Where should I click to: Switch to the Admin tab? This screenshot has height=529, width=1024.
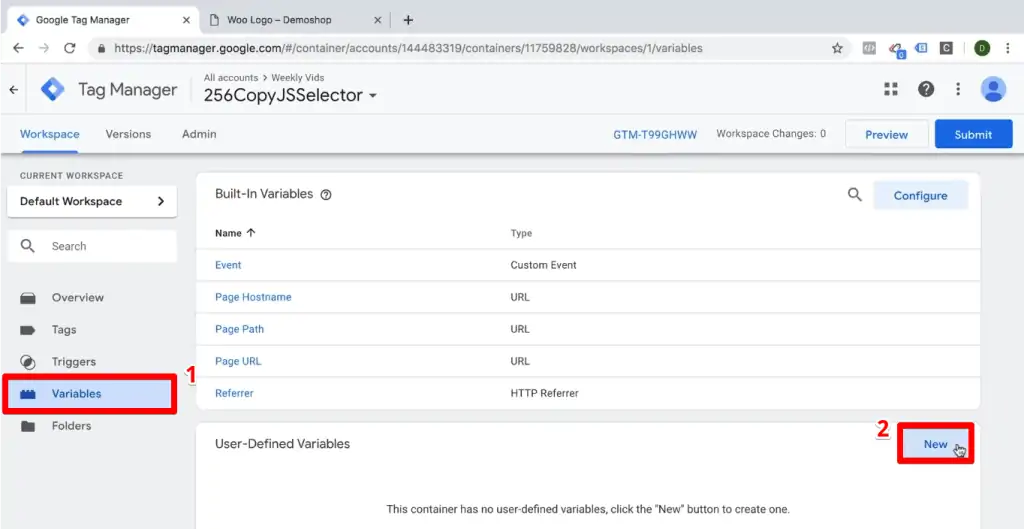(x=199, y=134)
